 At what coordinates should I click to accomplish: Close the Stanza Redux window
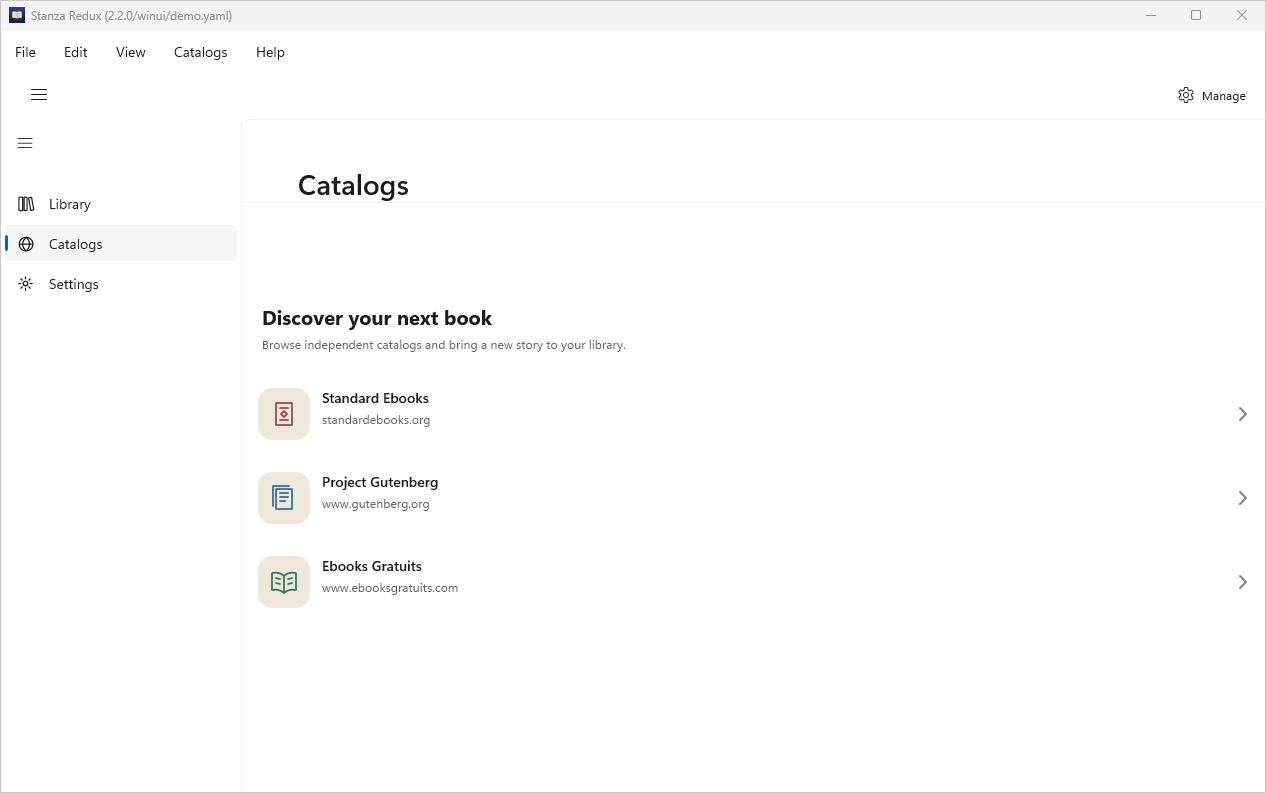[x=1242, y=15]
